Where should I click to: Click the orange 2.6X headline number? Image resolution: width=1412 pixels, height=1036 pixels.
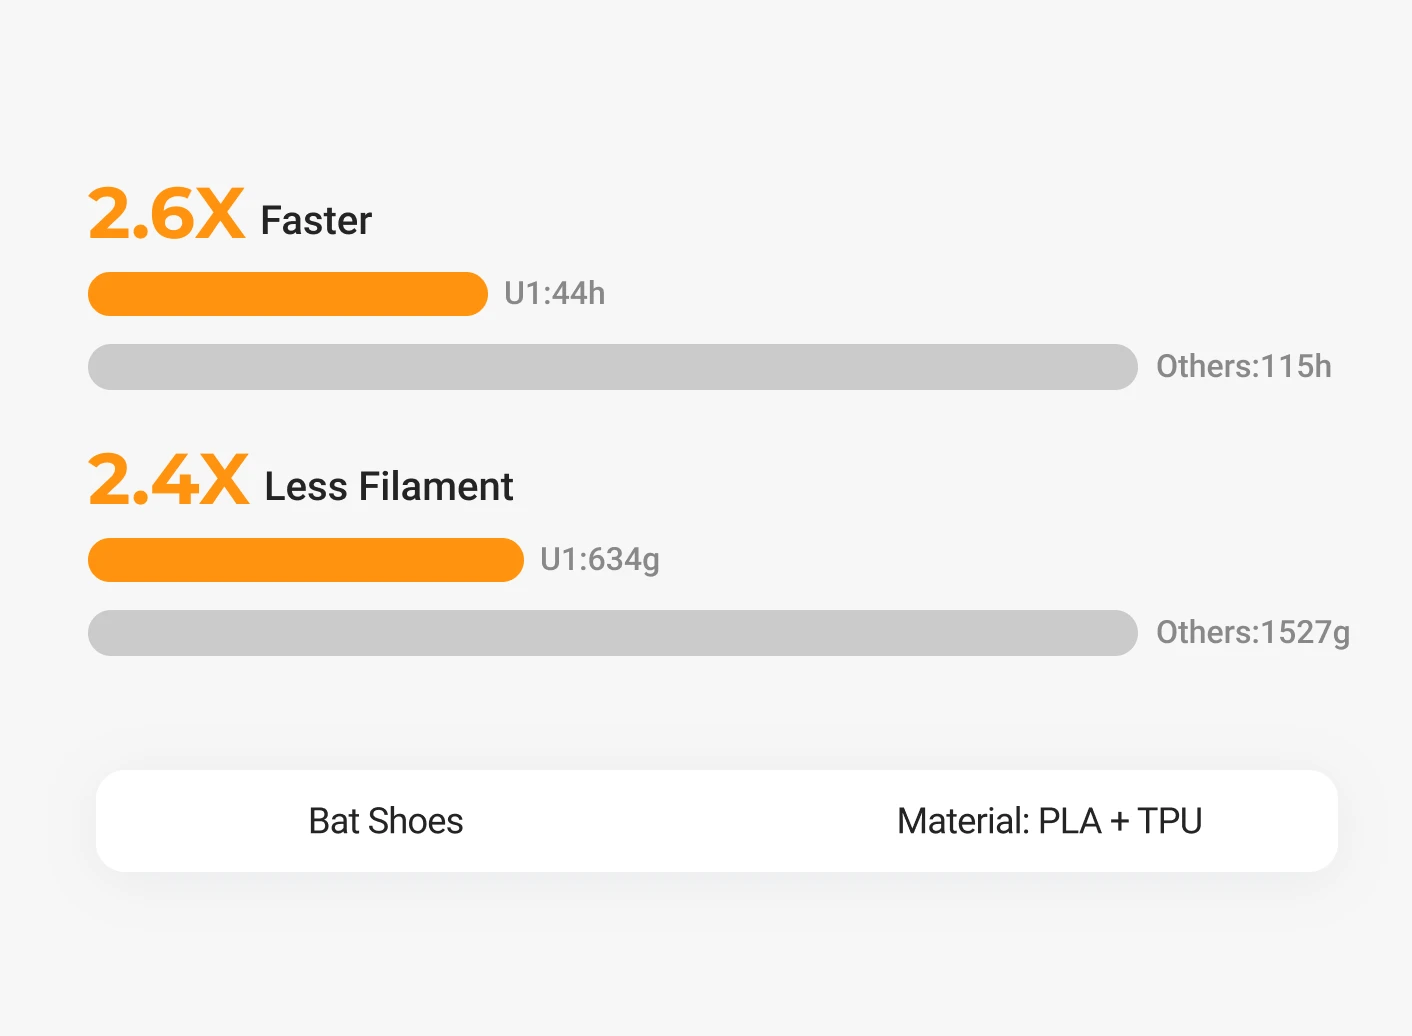(166, 214)
